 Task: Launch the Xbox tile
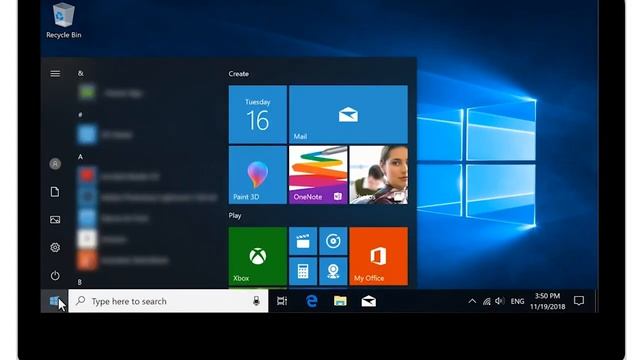click(x=258, y=256)
